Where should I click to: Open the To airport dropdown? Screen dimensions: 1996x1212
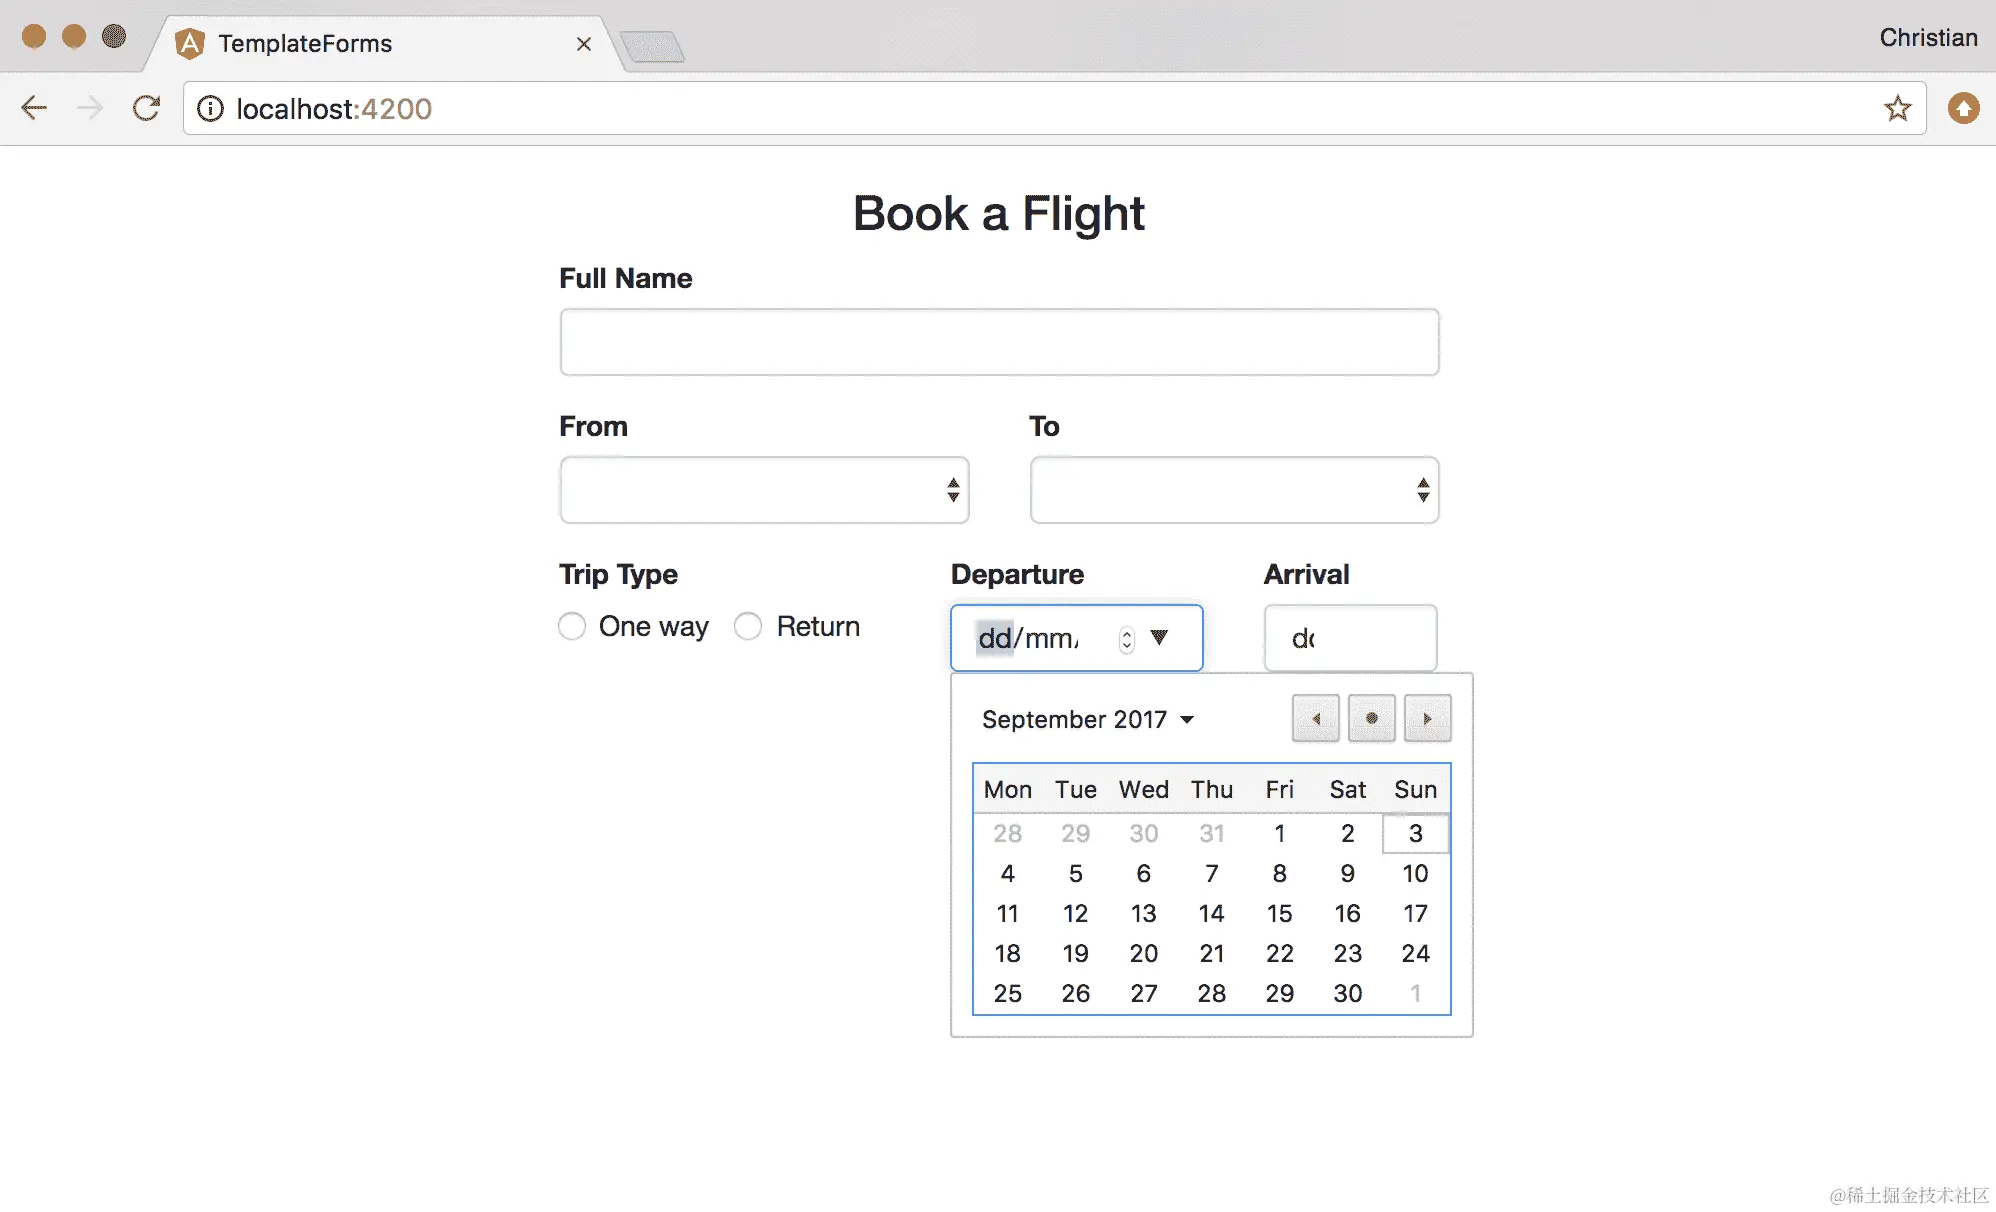point(1234,490)
